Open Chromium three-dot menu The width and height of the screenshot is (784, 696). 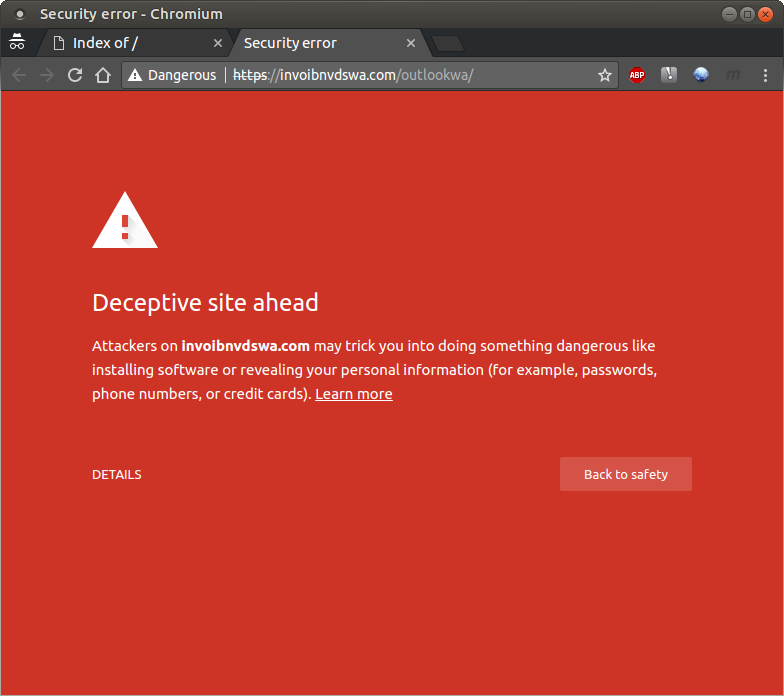(x=765, y=75)
